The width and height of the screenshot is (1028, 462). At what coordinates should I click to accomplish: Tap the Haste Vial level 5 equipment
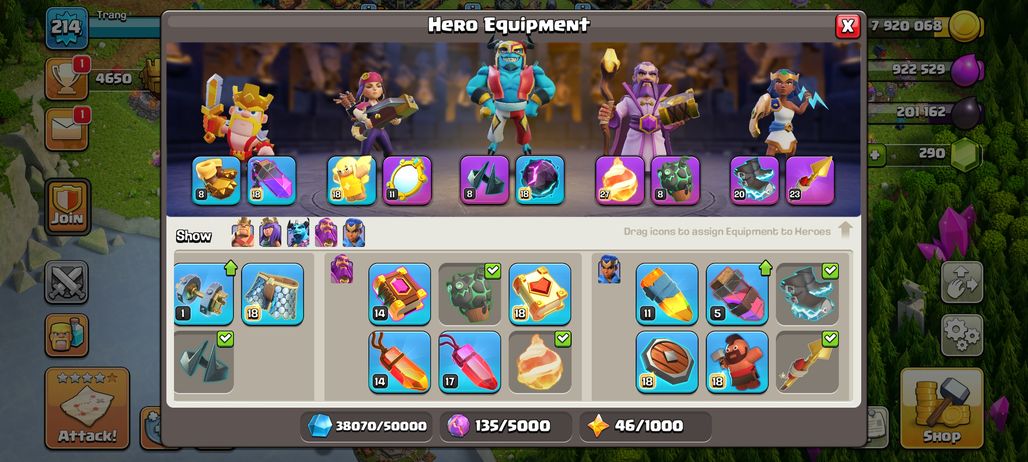click(737, 294)
